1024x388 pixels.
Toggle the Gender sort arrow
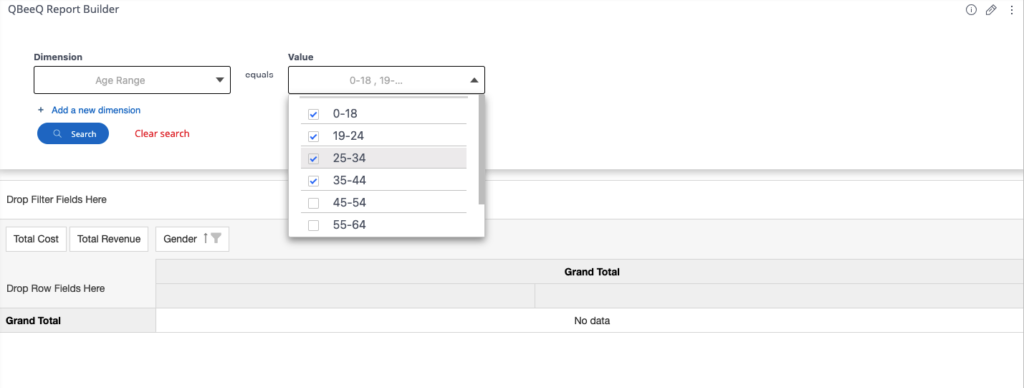tap(205, 239)
